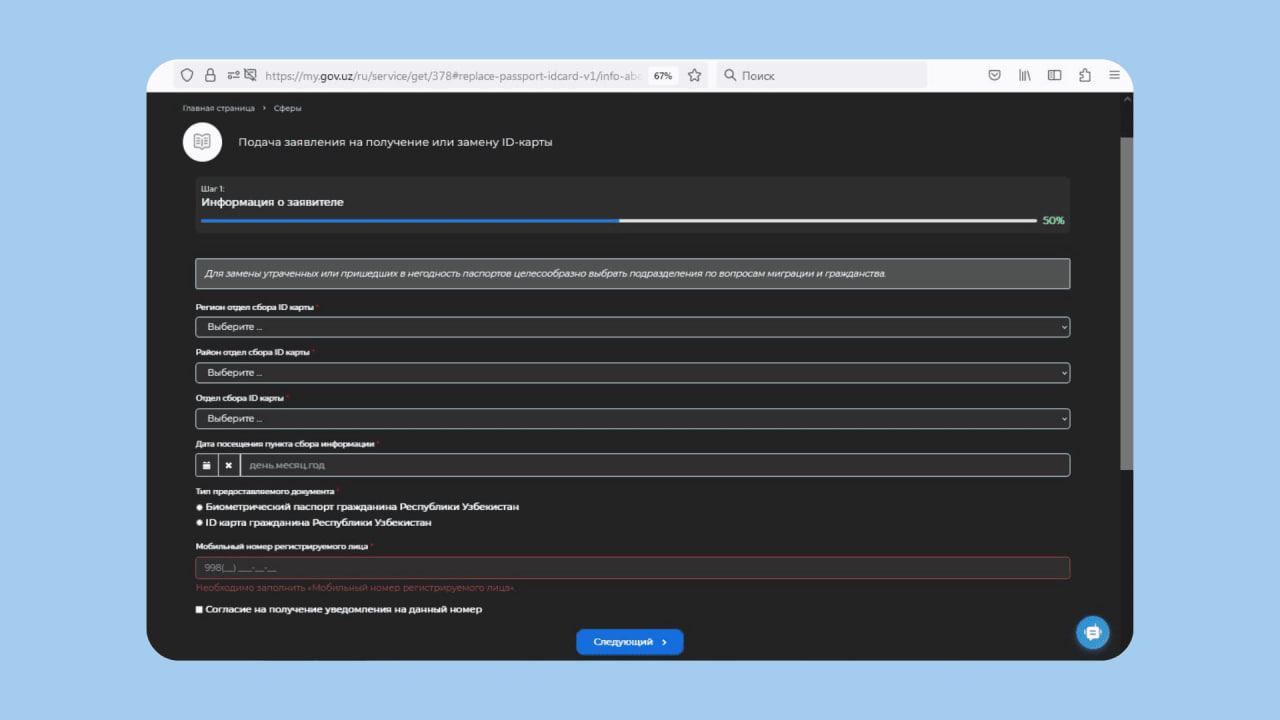Select ID карта гражданина radio option
Viewport: 1280px width, 720px height.
[x=200, y=523]
